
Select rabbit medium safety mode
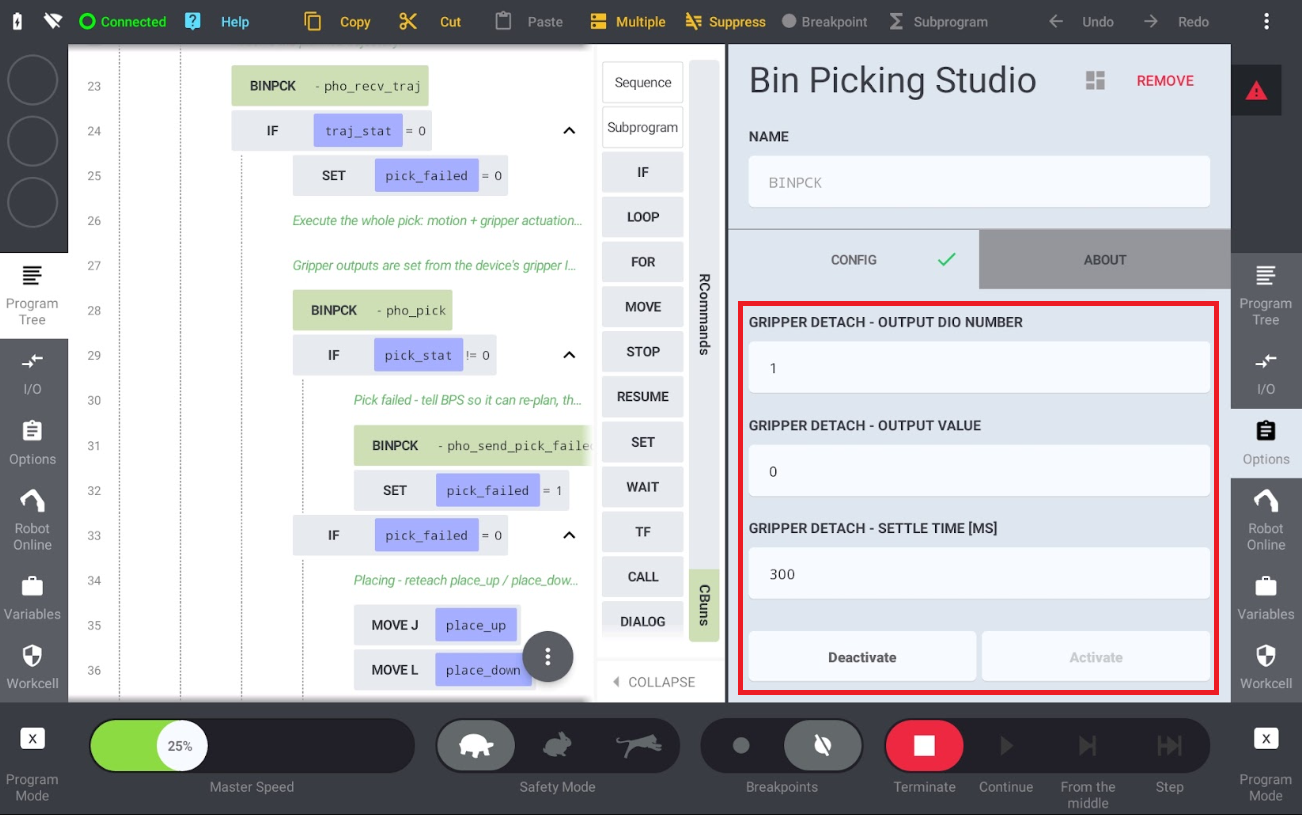[x=557, y=746]
